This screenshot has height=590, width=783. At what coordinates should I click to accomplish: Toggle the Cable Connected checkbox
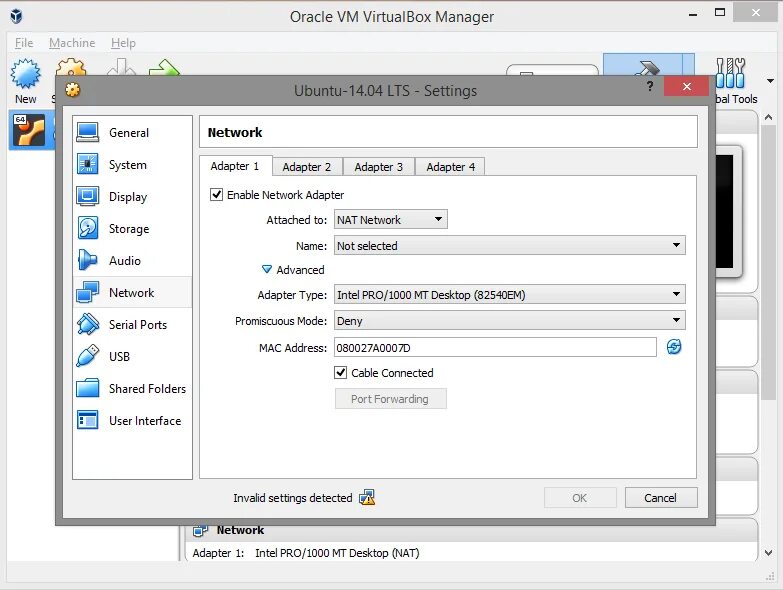tap(341, 372)
